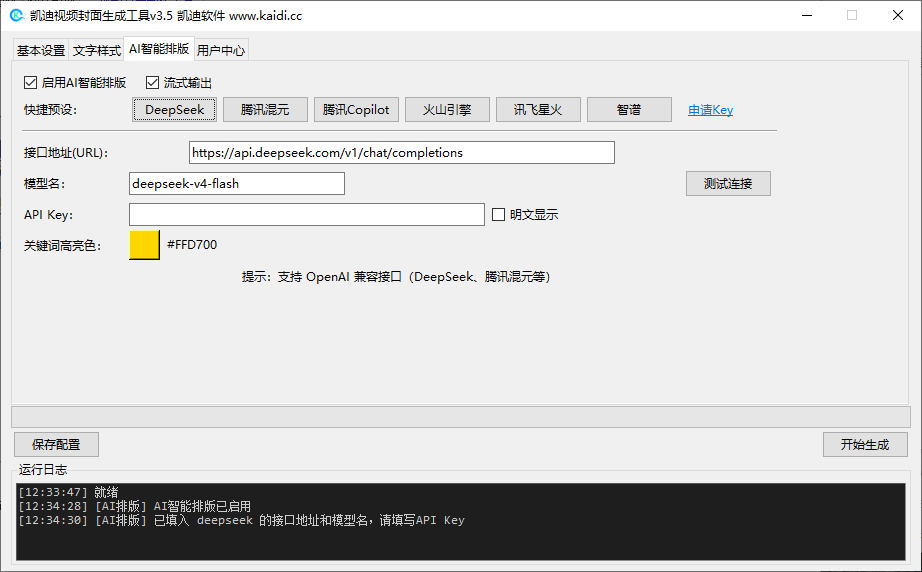
Task: Click the AI智能排版已启用 log entry
Action: click(135, 506)
